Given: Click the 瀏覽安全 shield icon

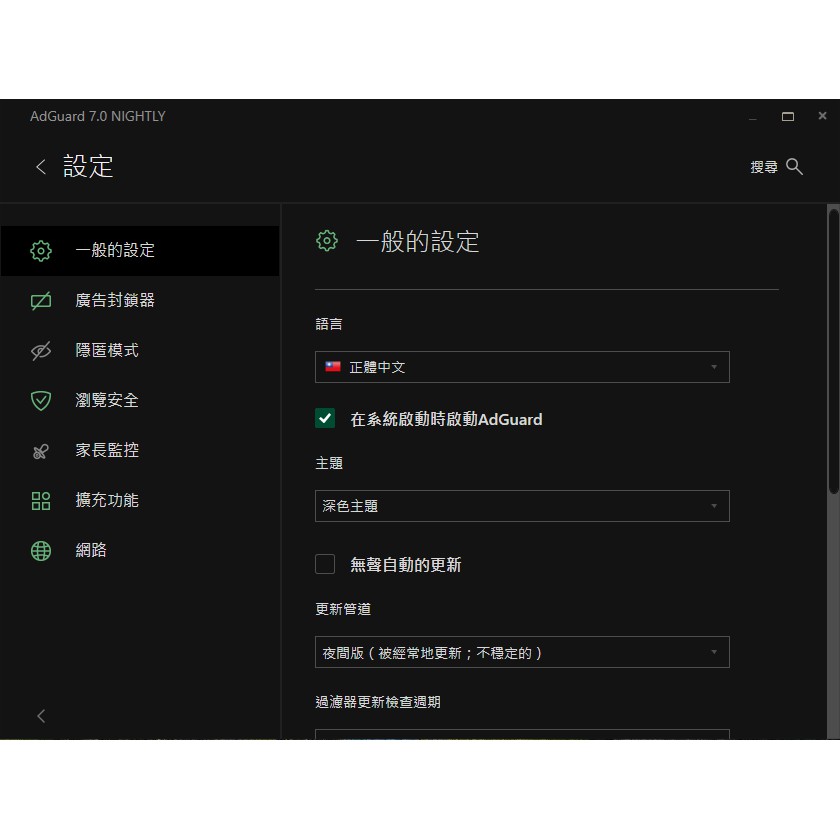Looking at the screenshot, I should (x=41, y=400).
